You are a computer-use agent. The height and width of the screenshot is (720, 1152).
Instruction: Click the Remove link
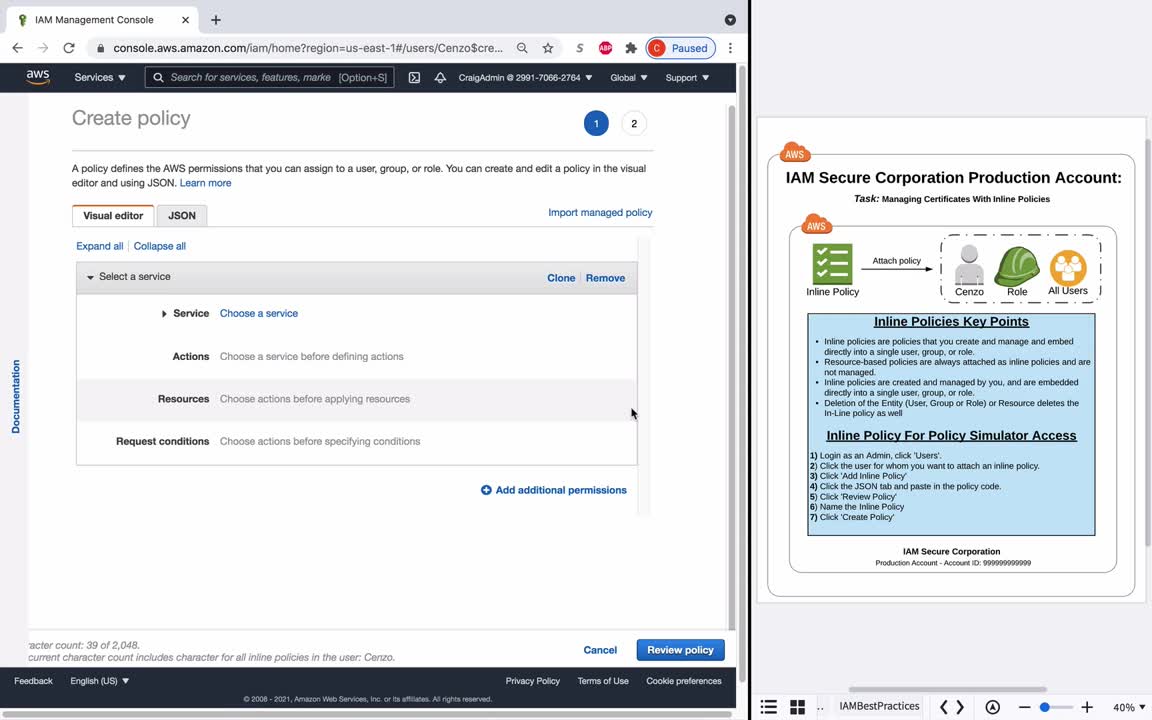[605, 278]
